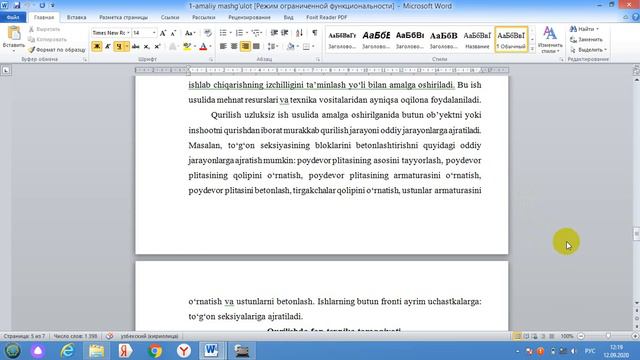The height and width of the screenshot is (360, 640).
Task: Increase font size with the grow font icon
Action: [163, 33]
